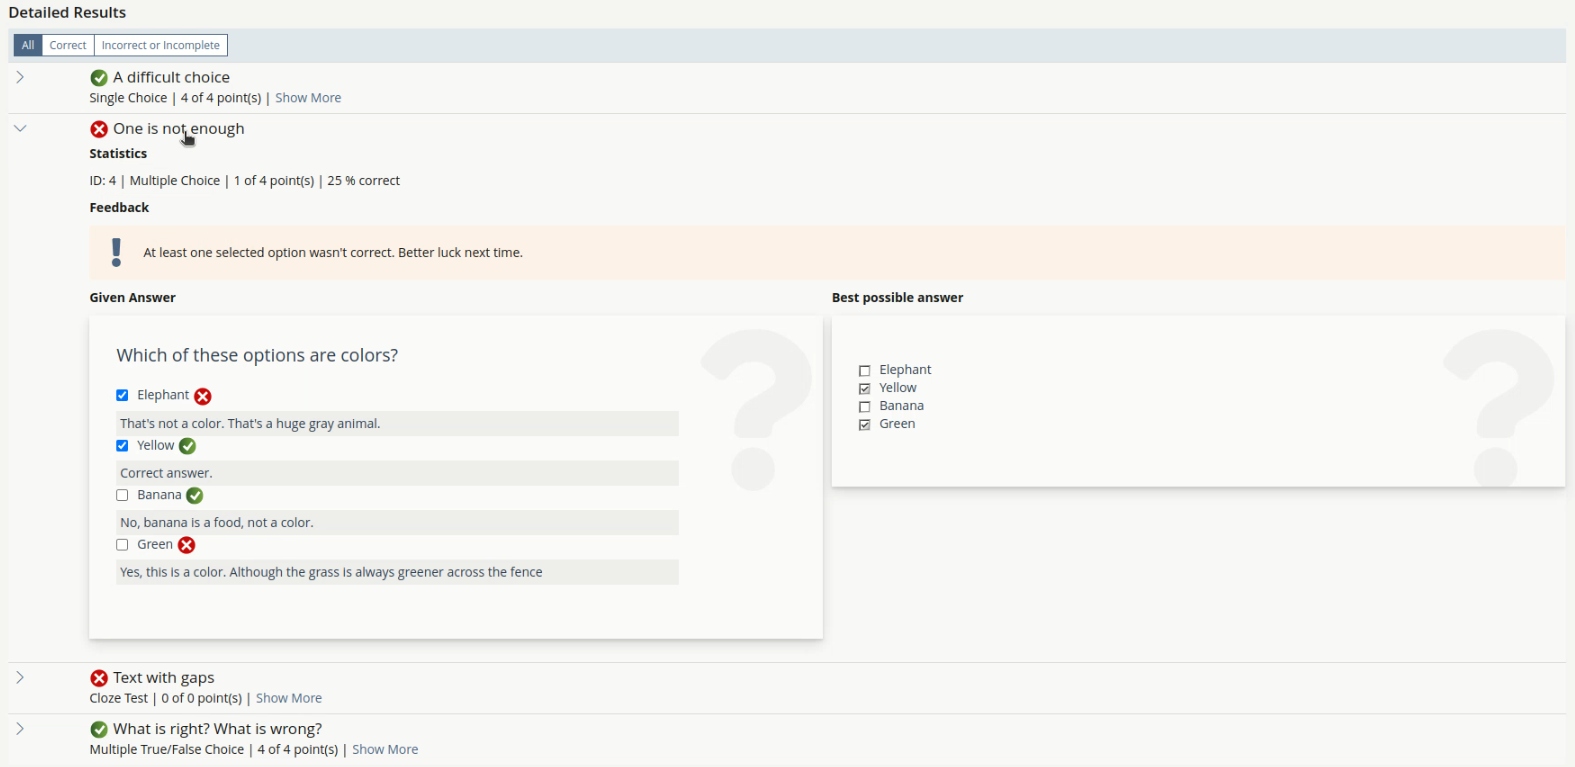Toggle Yellow checkbox in Best possible answer
The width and height of the screenshot is (1575, 767).
[865, 389]
